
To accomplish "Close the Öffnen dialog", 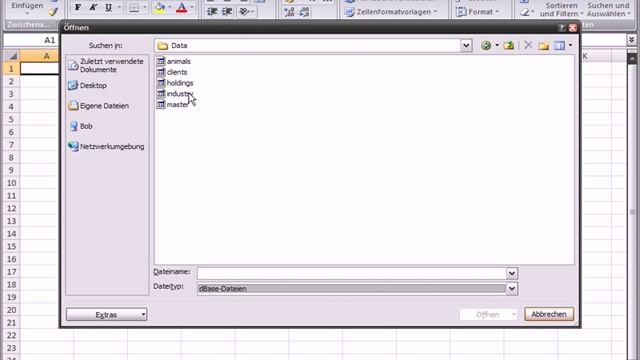I will pyautogui.click(x=573, y=28).
